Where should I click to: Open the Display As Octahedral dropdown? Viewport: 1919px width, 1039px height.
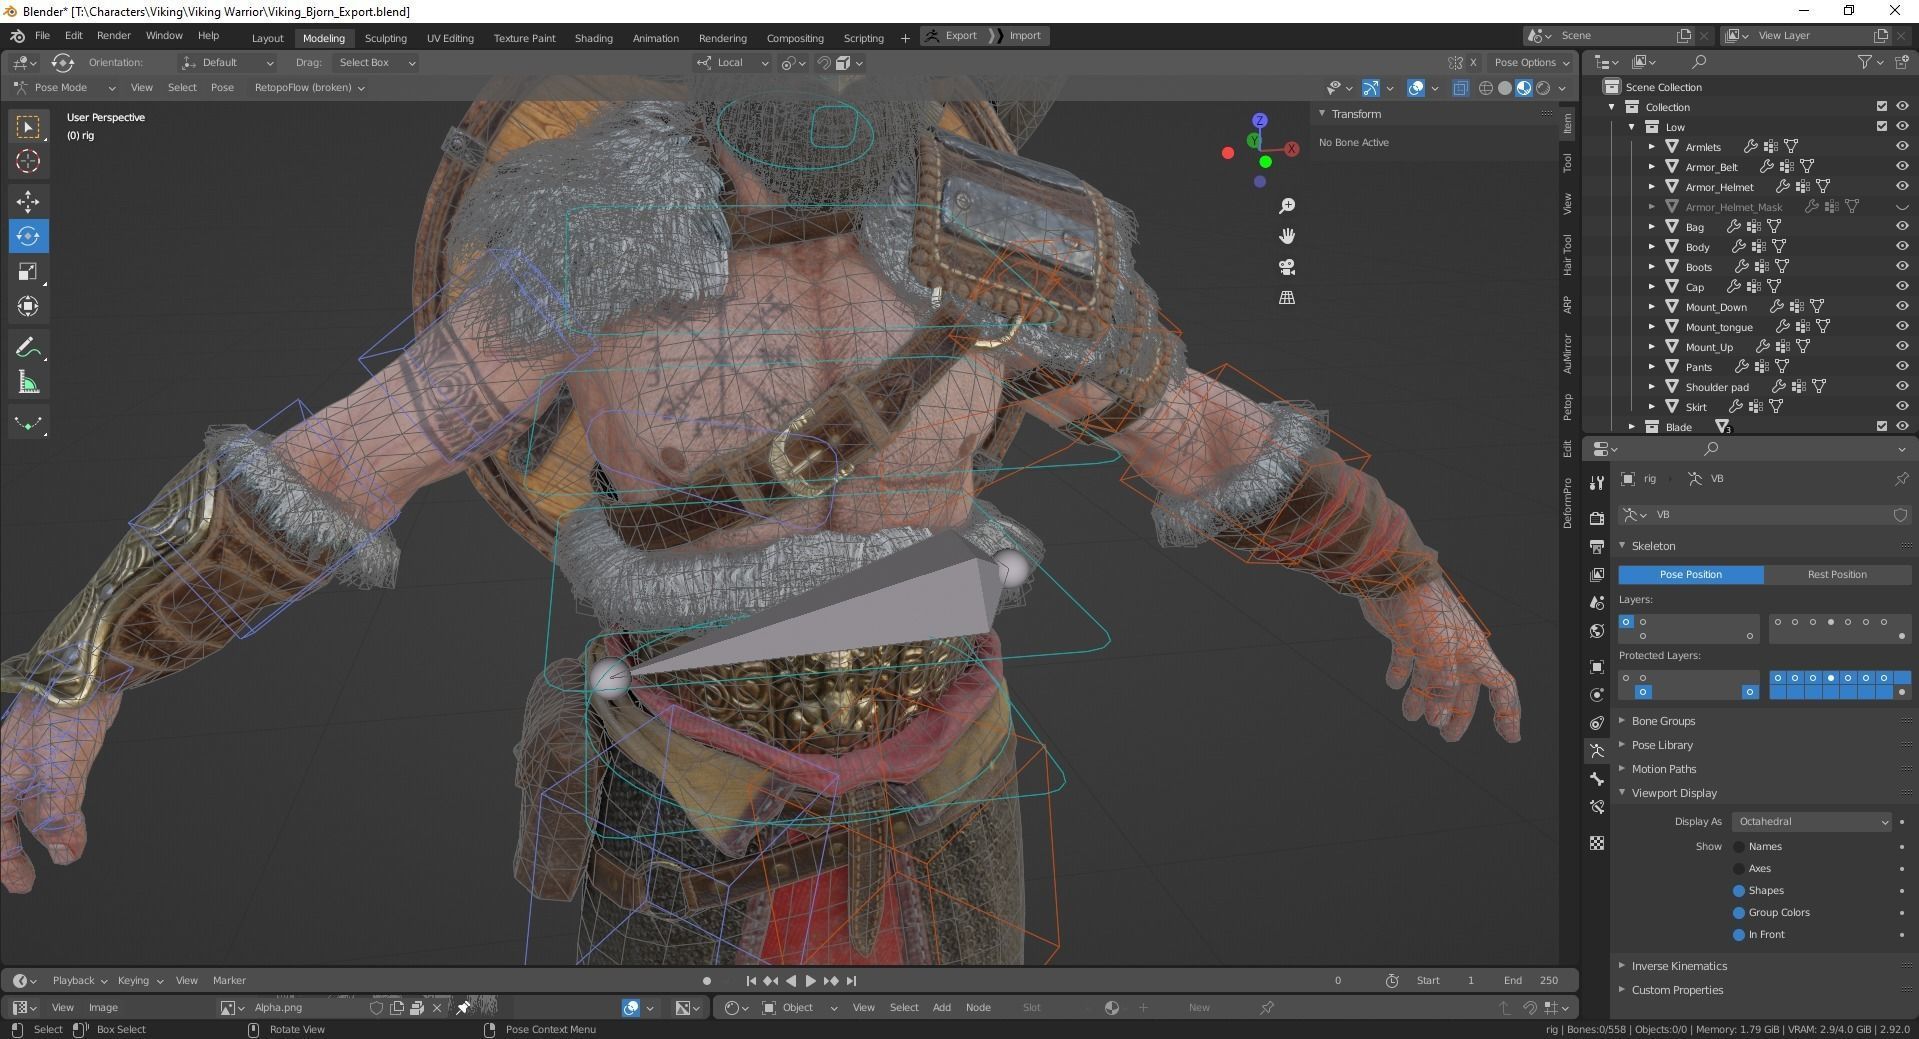(1812, 822)
